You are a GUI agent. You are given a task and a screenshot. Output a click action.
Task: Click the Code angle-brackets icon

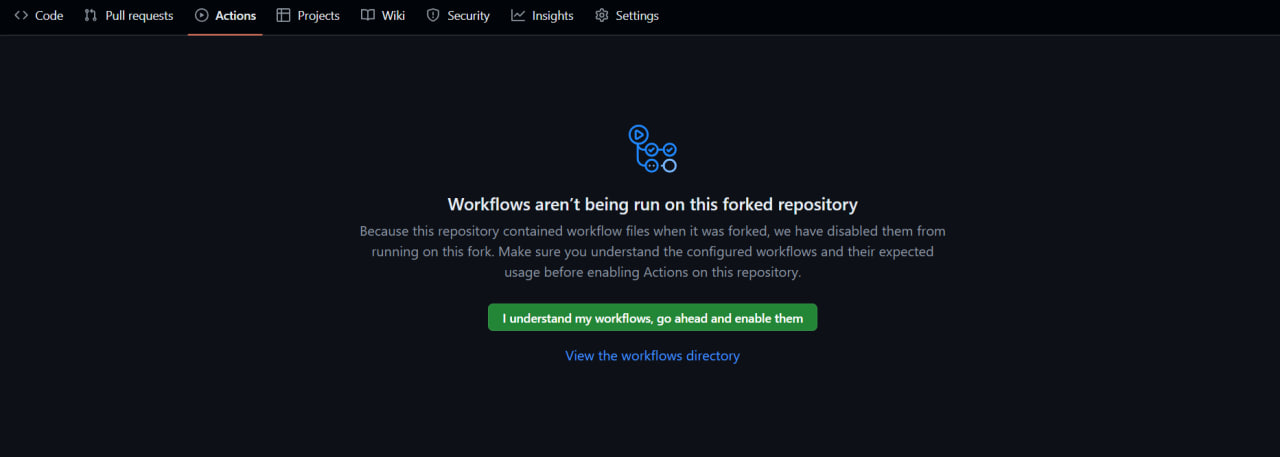pyautogui.click(x=21, y=16)
